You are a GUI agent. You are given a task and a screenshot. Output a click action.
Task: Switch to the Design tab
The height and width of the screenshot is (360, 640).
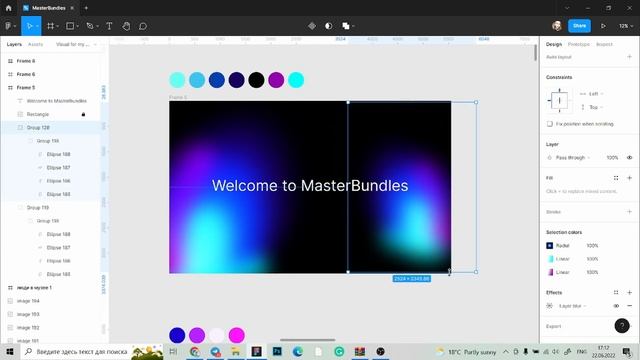click(x=554, y=44)
